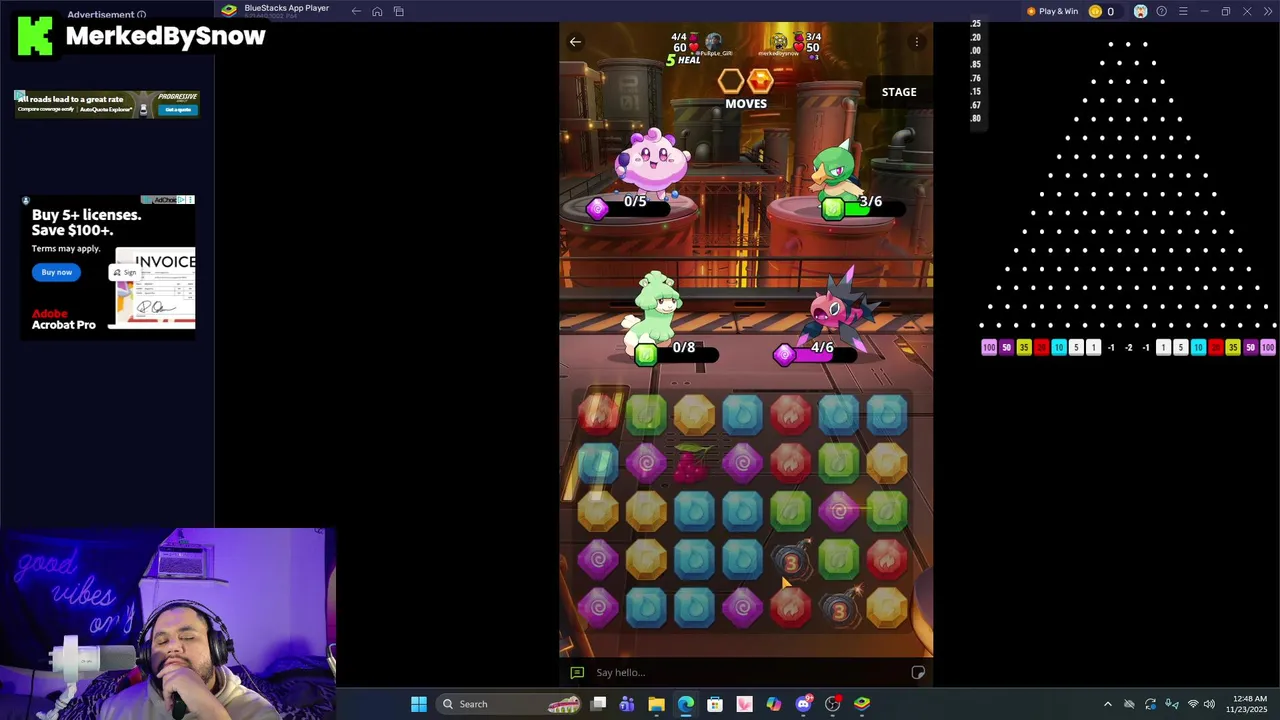
Task: Open the BlueStacks home screen icon
Action: [x=377, y=11]
